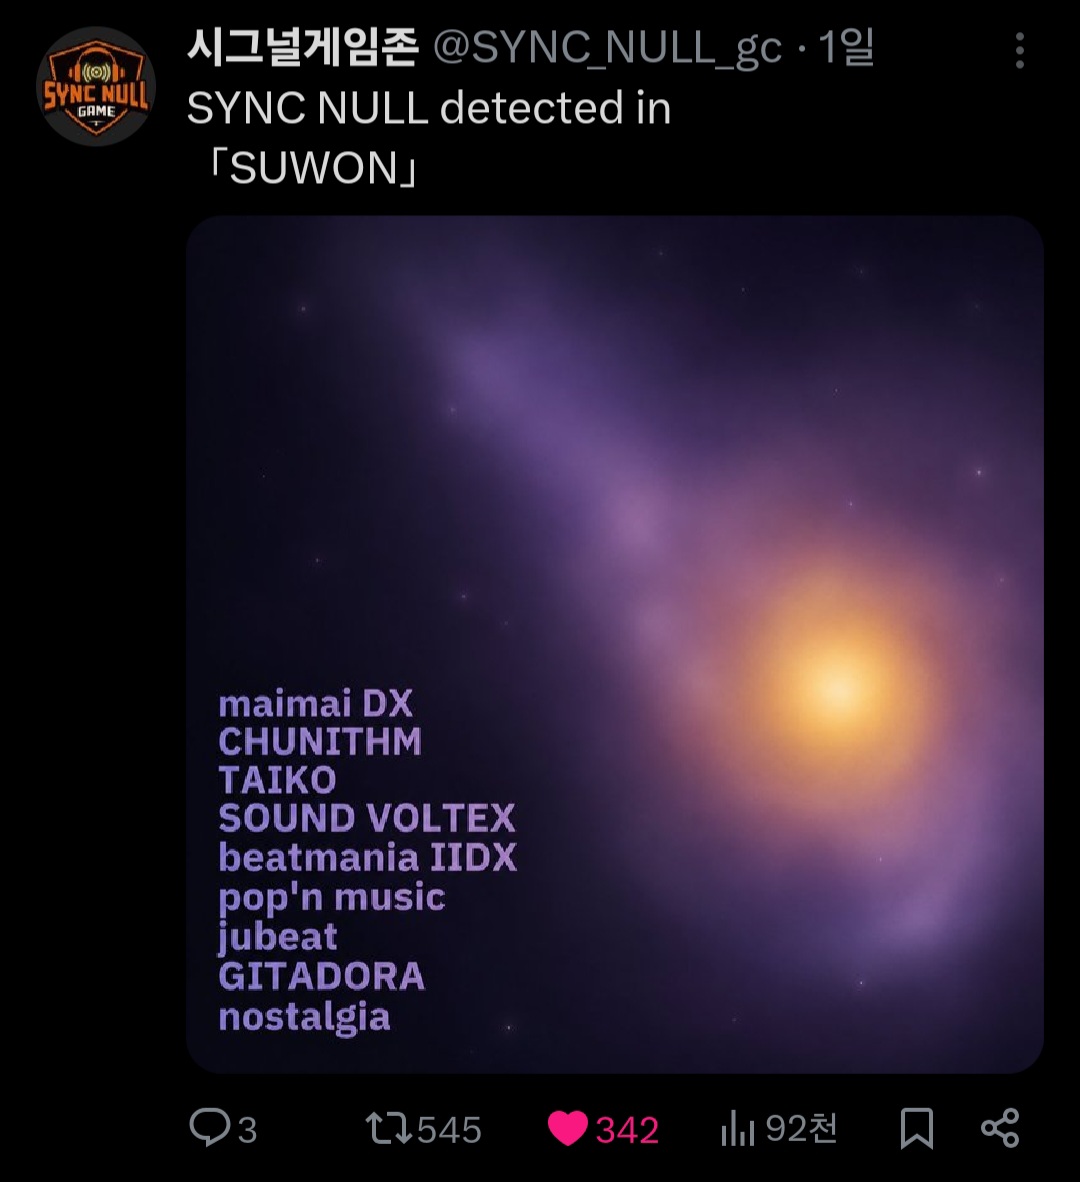
Task: Open the 시그널게임존 display name
Action: (x=302, y=47)
